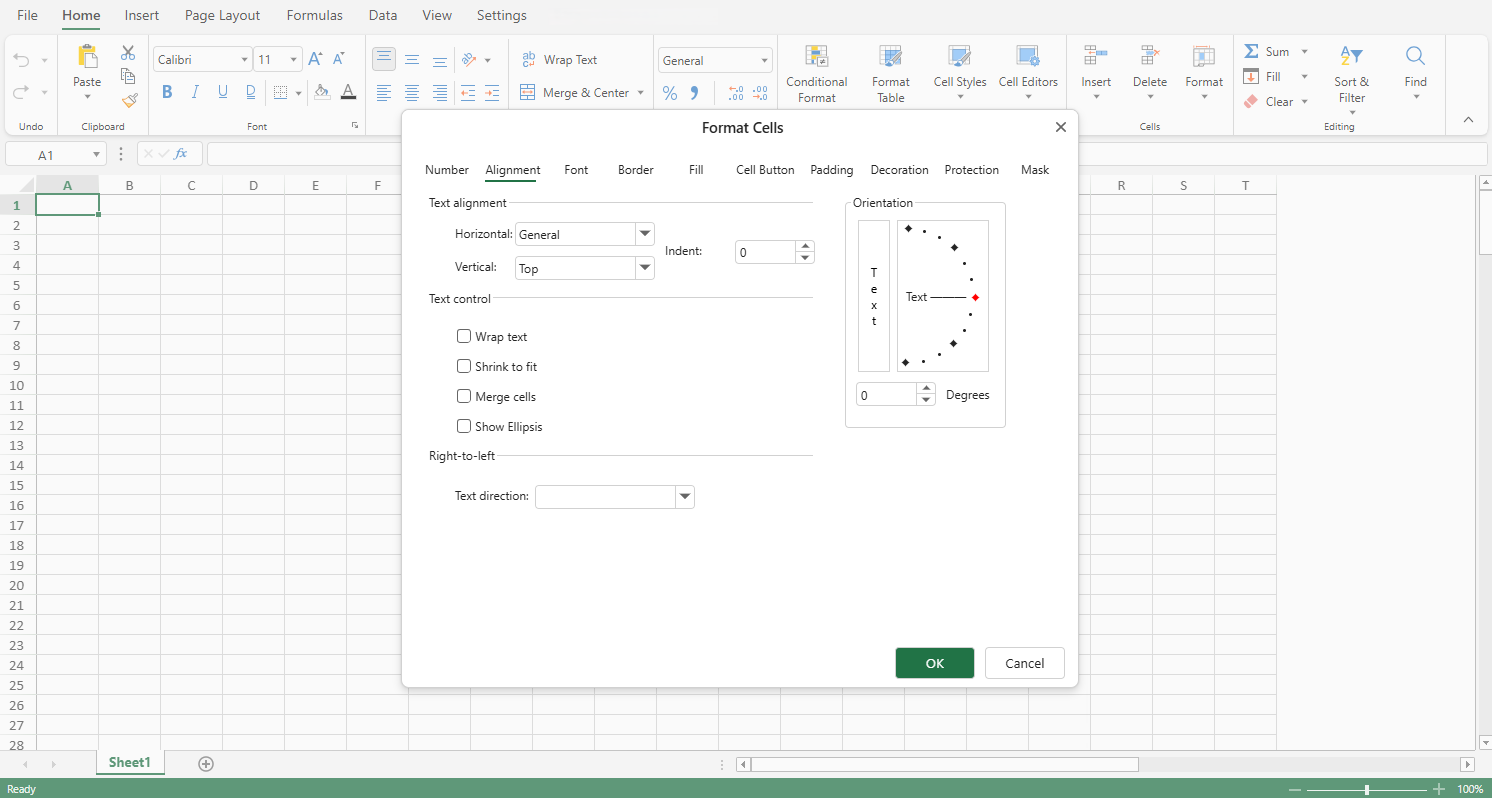Click the Wrap Text ribbon button
This screenshot has height=798, width=1492.
click(559, 60)
